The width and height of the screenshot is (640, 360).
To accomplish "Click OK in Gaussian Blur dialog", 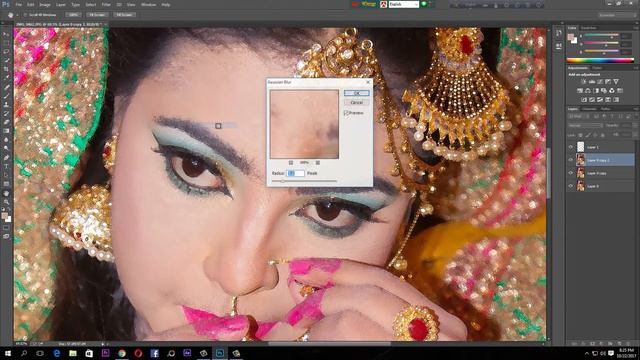I will coord(356,93).
